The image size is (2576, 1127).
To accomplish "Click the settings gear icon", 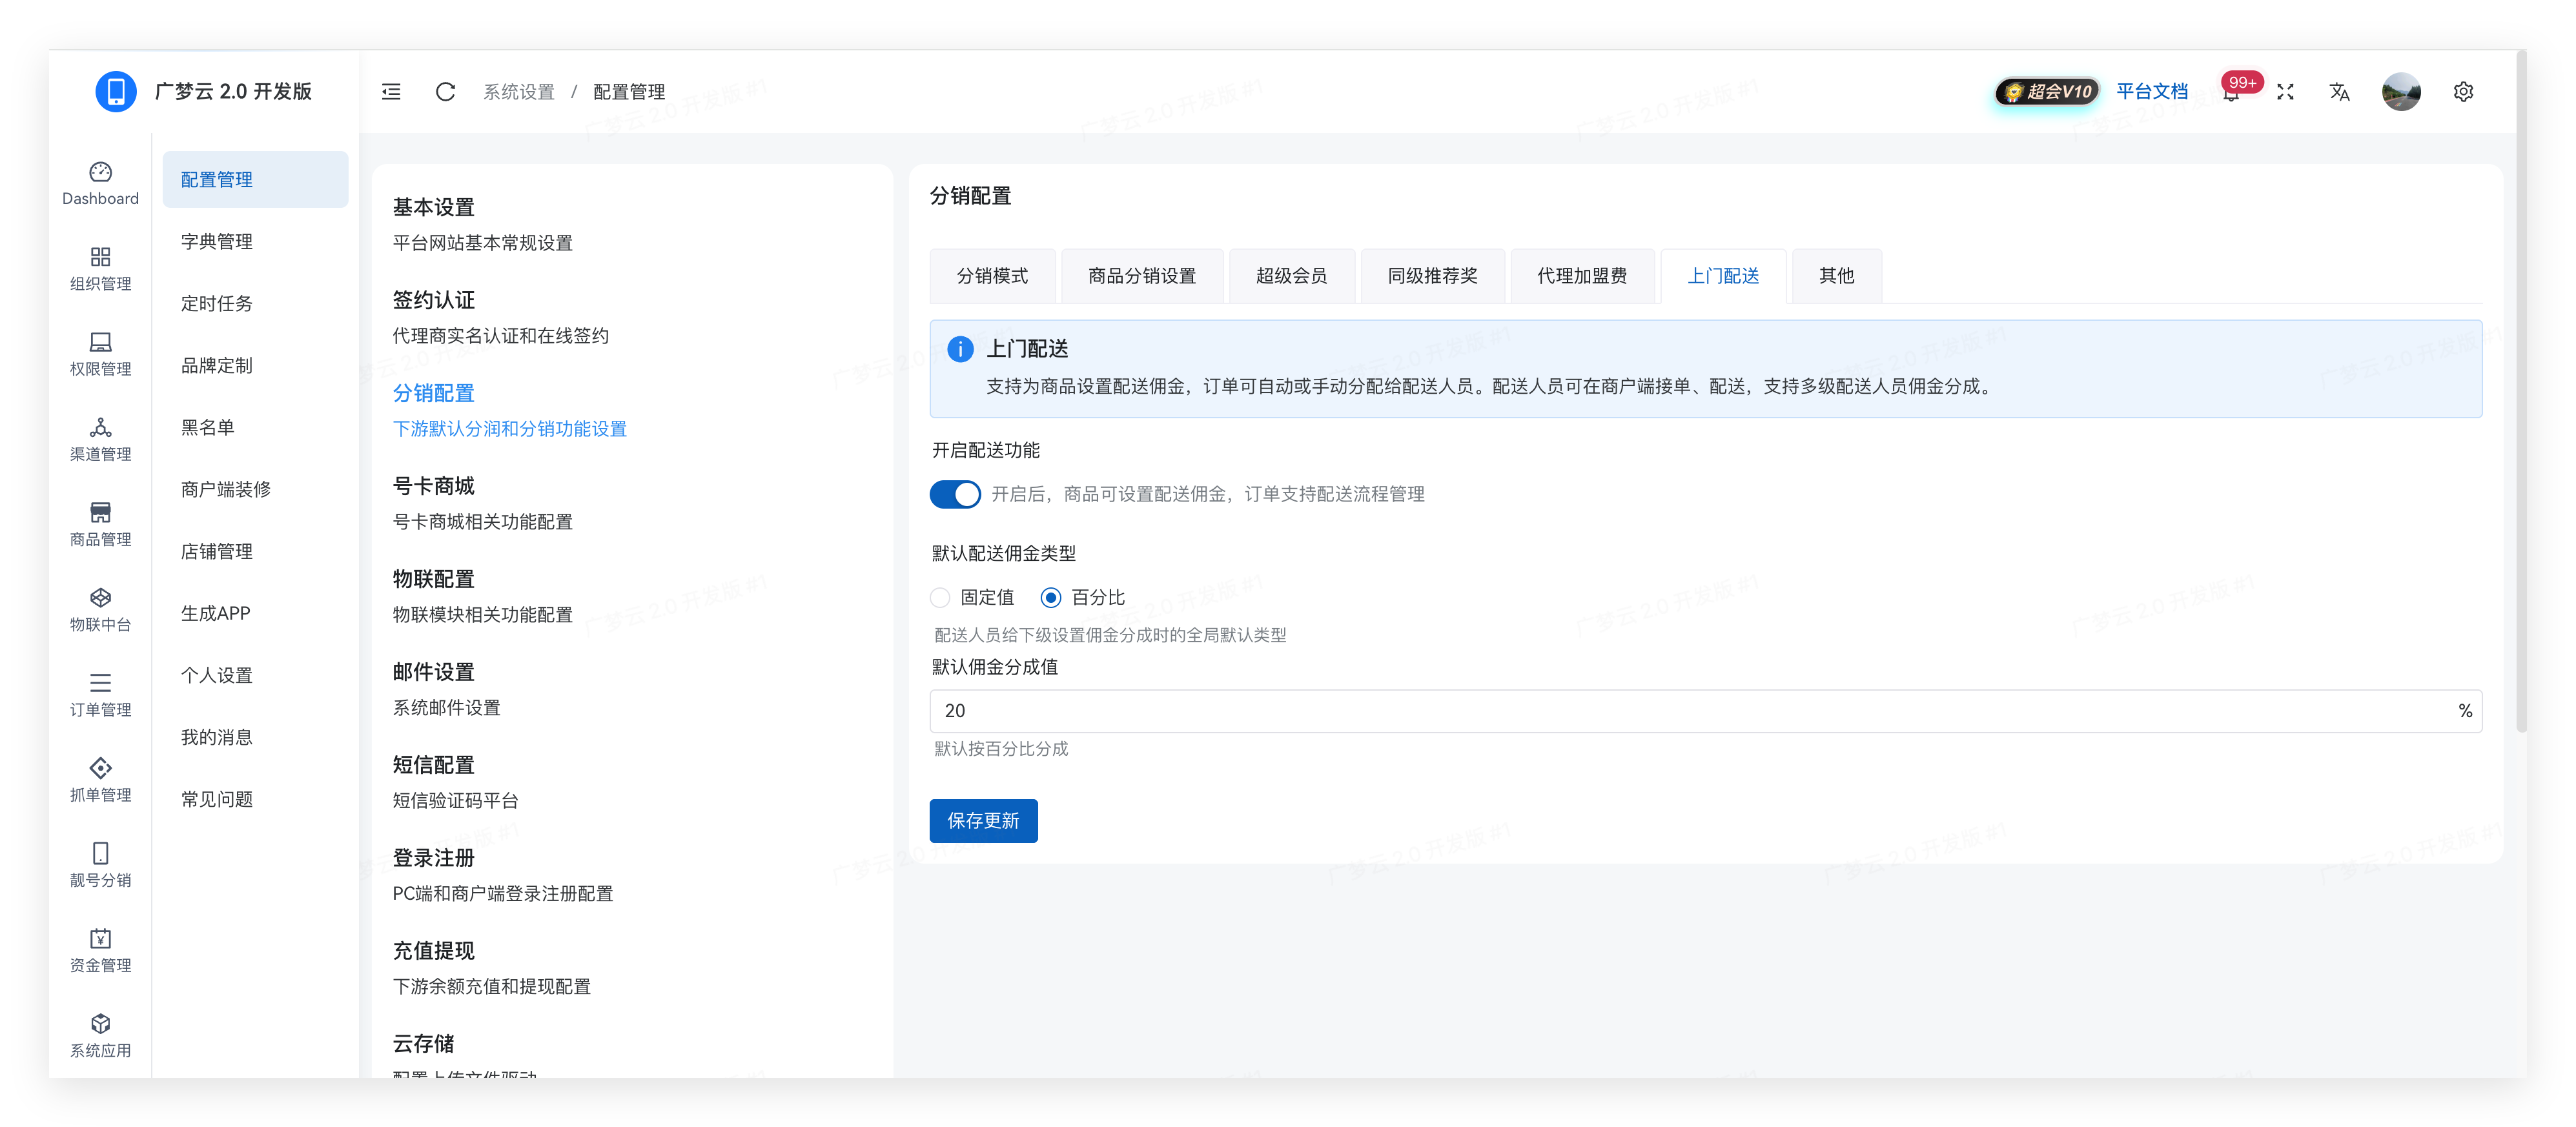I will click(x=2463, y=91).
